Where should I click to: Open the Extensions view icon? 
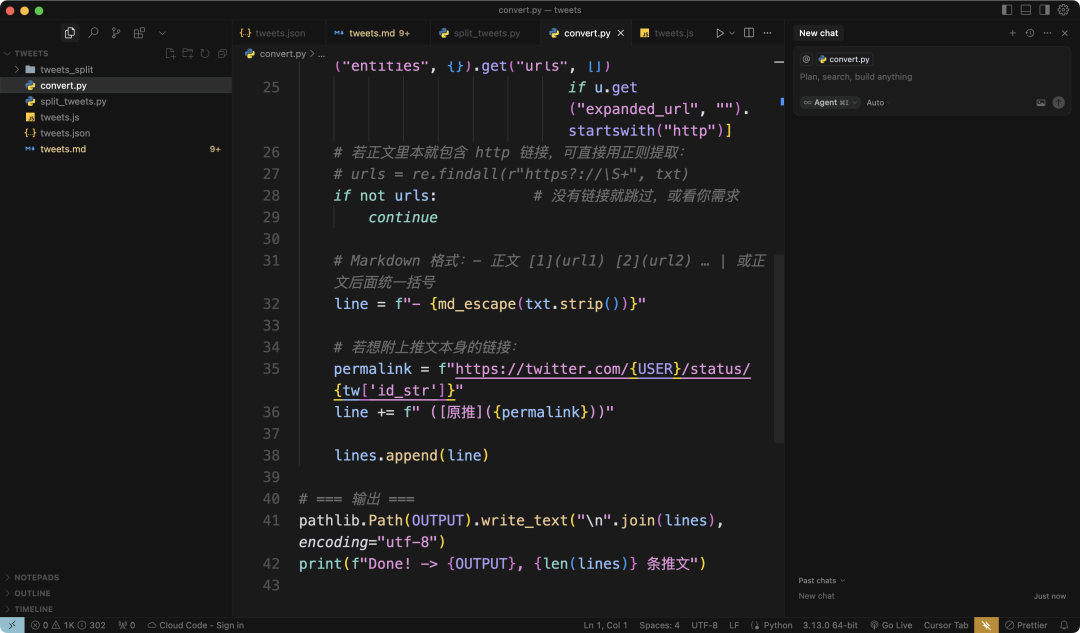(x=139, y=33)
